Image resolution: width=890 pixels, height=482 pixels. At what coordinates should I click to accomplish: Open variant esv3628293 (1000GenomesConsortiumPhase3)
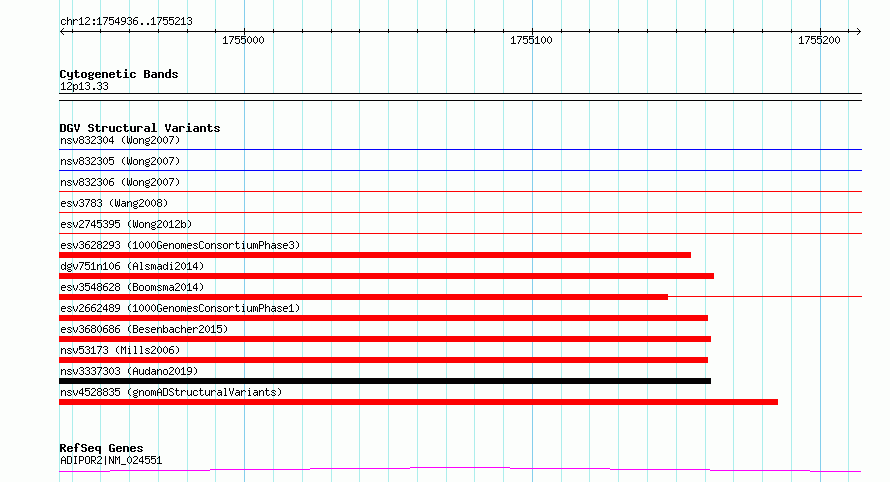[180, 245]
